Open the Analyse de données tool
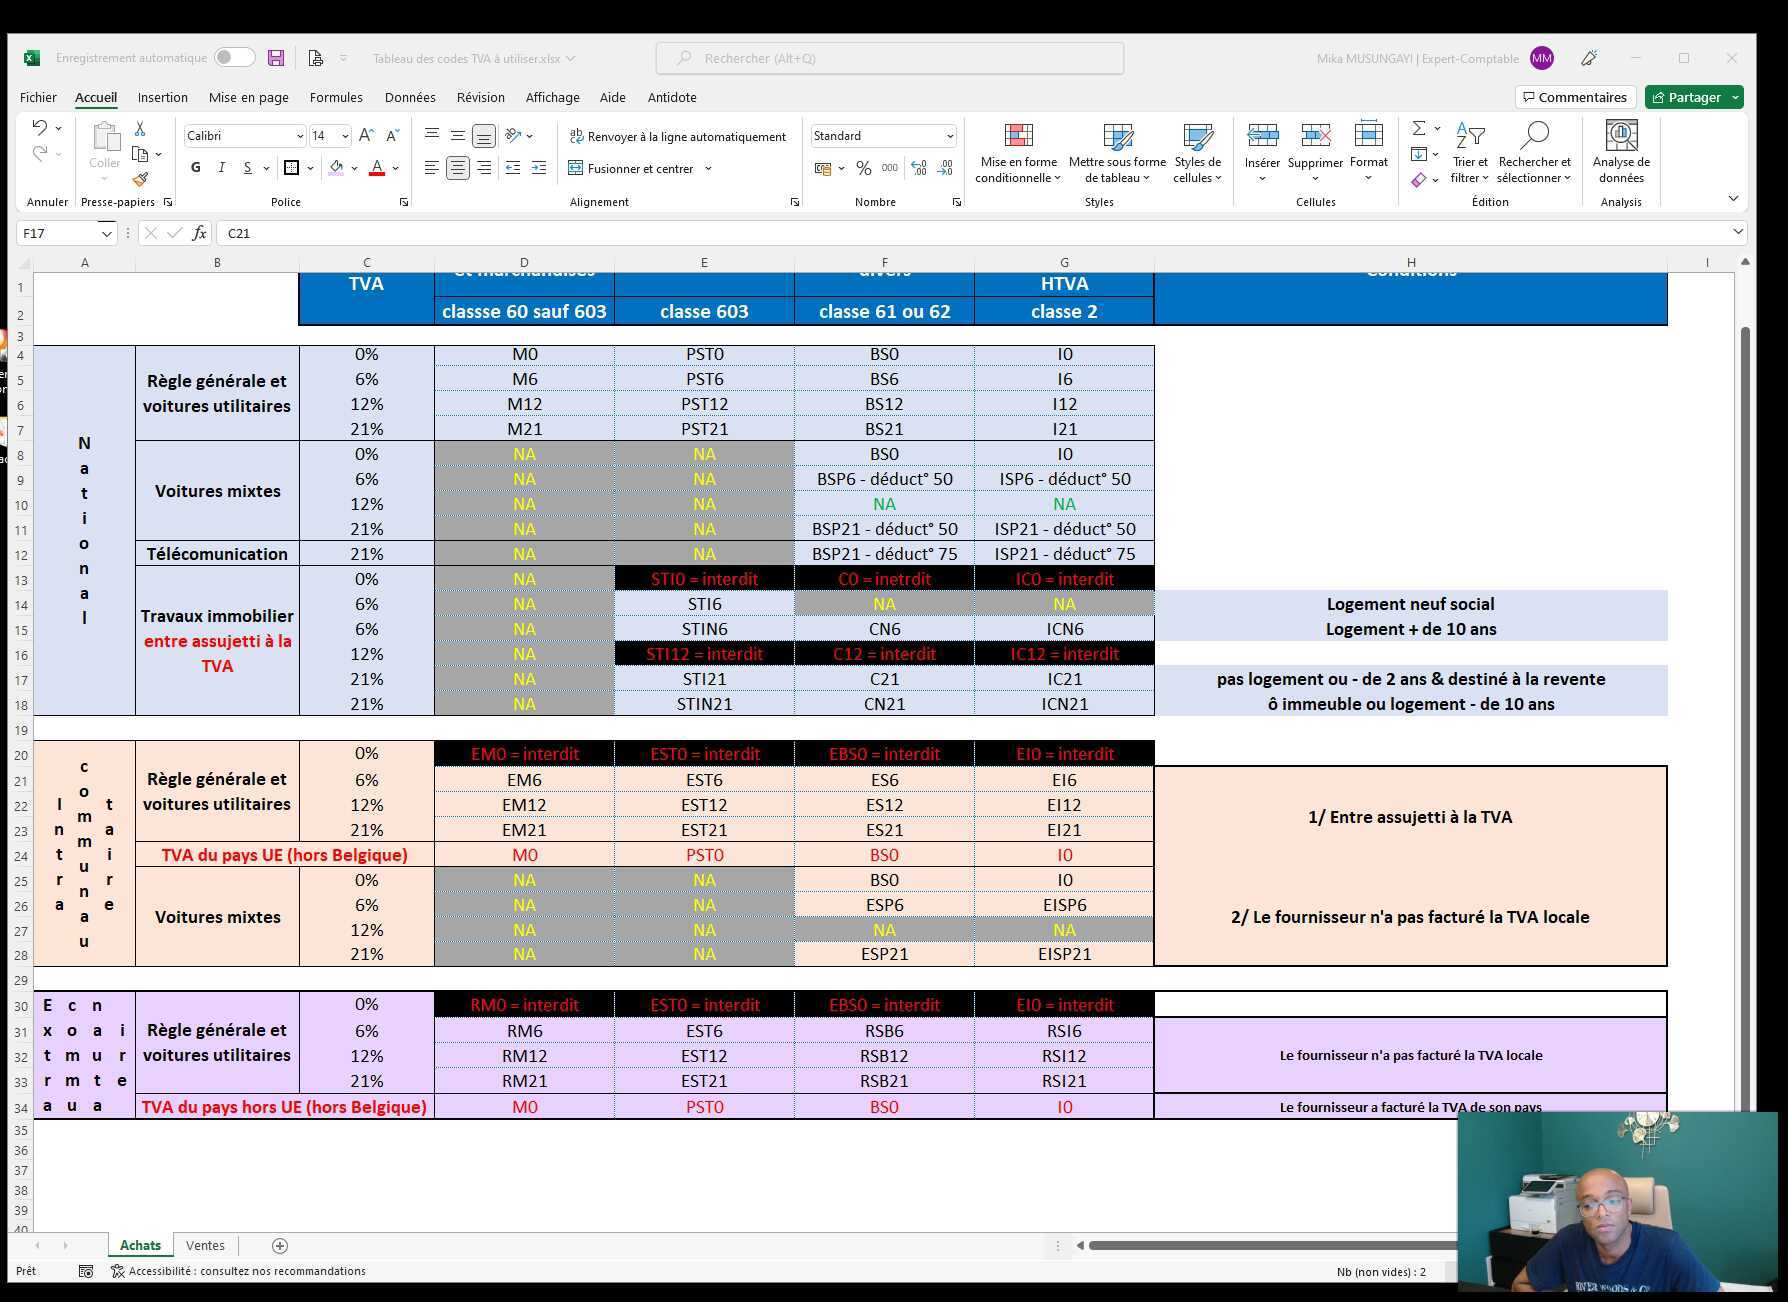This screenshot has height=1302, width=1788. 1620,151
